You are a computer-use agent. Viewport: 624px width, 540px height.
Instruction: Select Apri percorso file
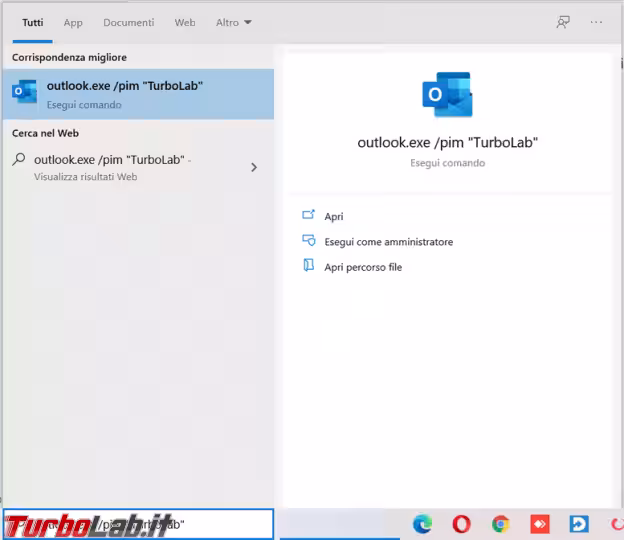(x=363, y=267)
